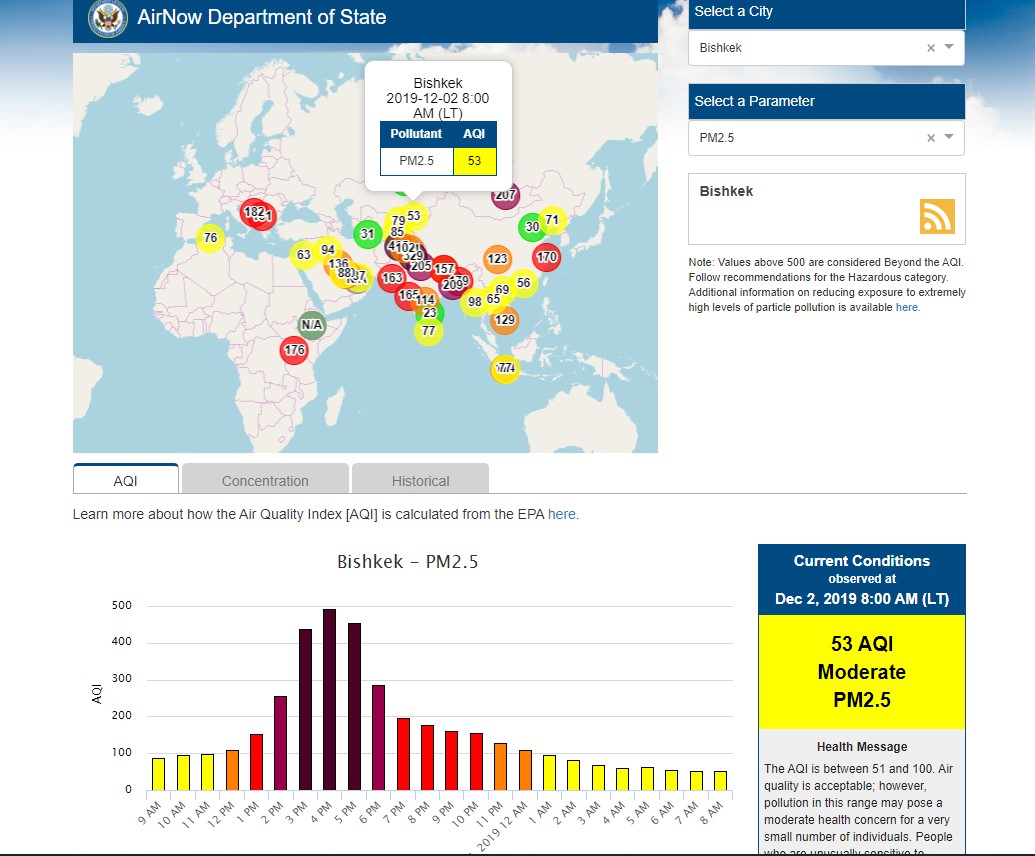Image resolution: width=1035 pixels, height=856 pixels.
Task: Click the Department of State seal logo
Action: pos(108,18)
